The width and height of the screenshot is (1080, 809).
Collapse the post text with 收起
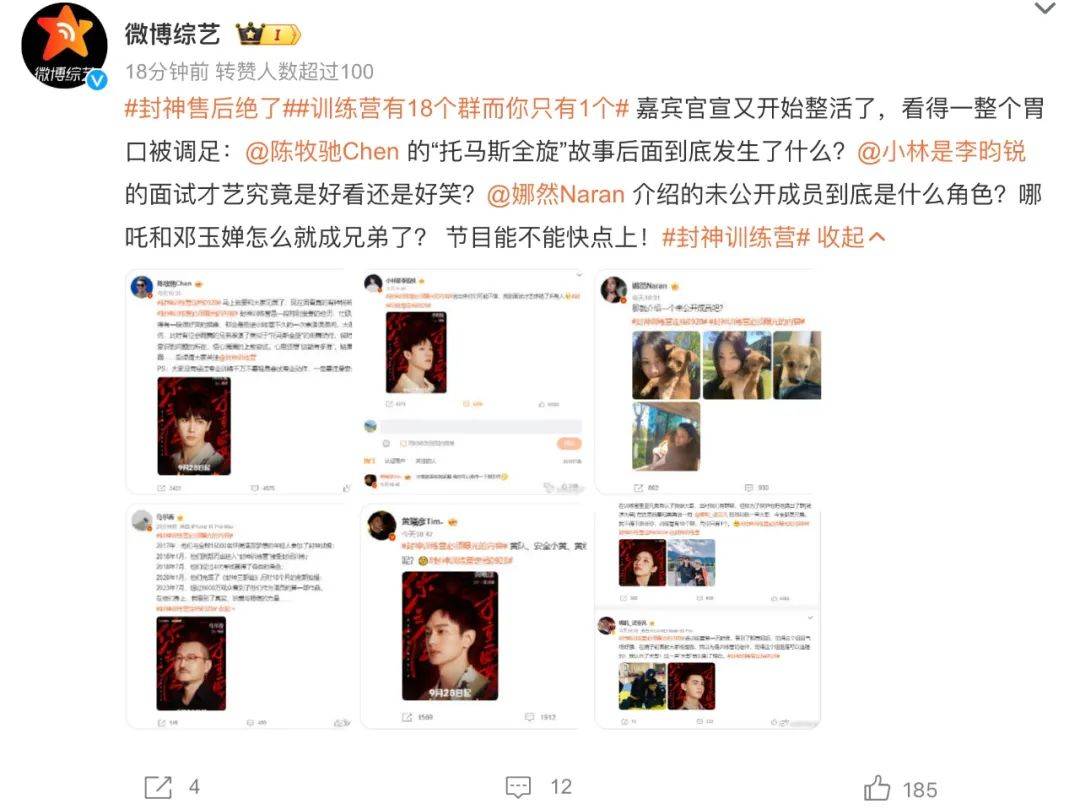click(851, 237)
